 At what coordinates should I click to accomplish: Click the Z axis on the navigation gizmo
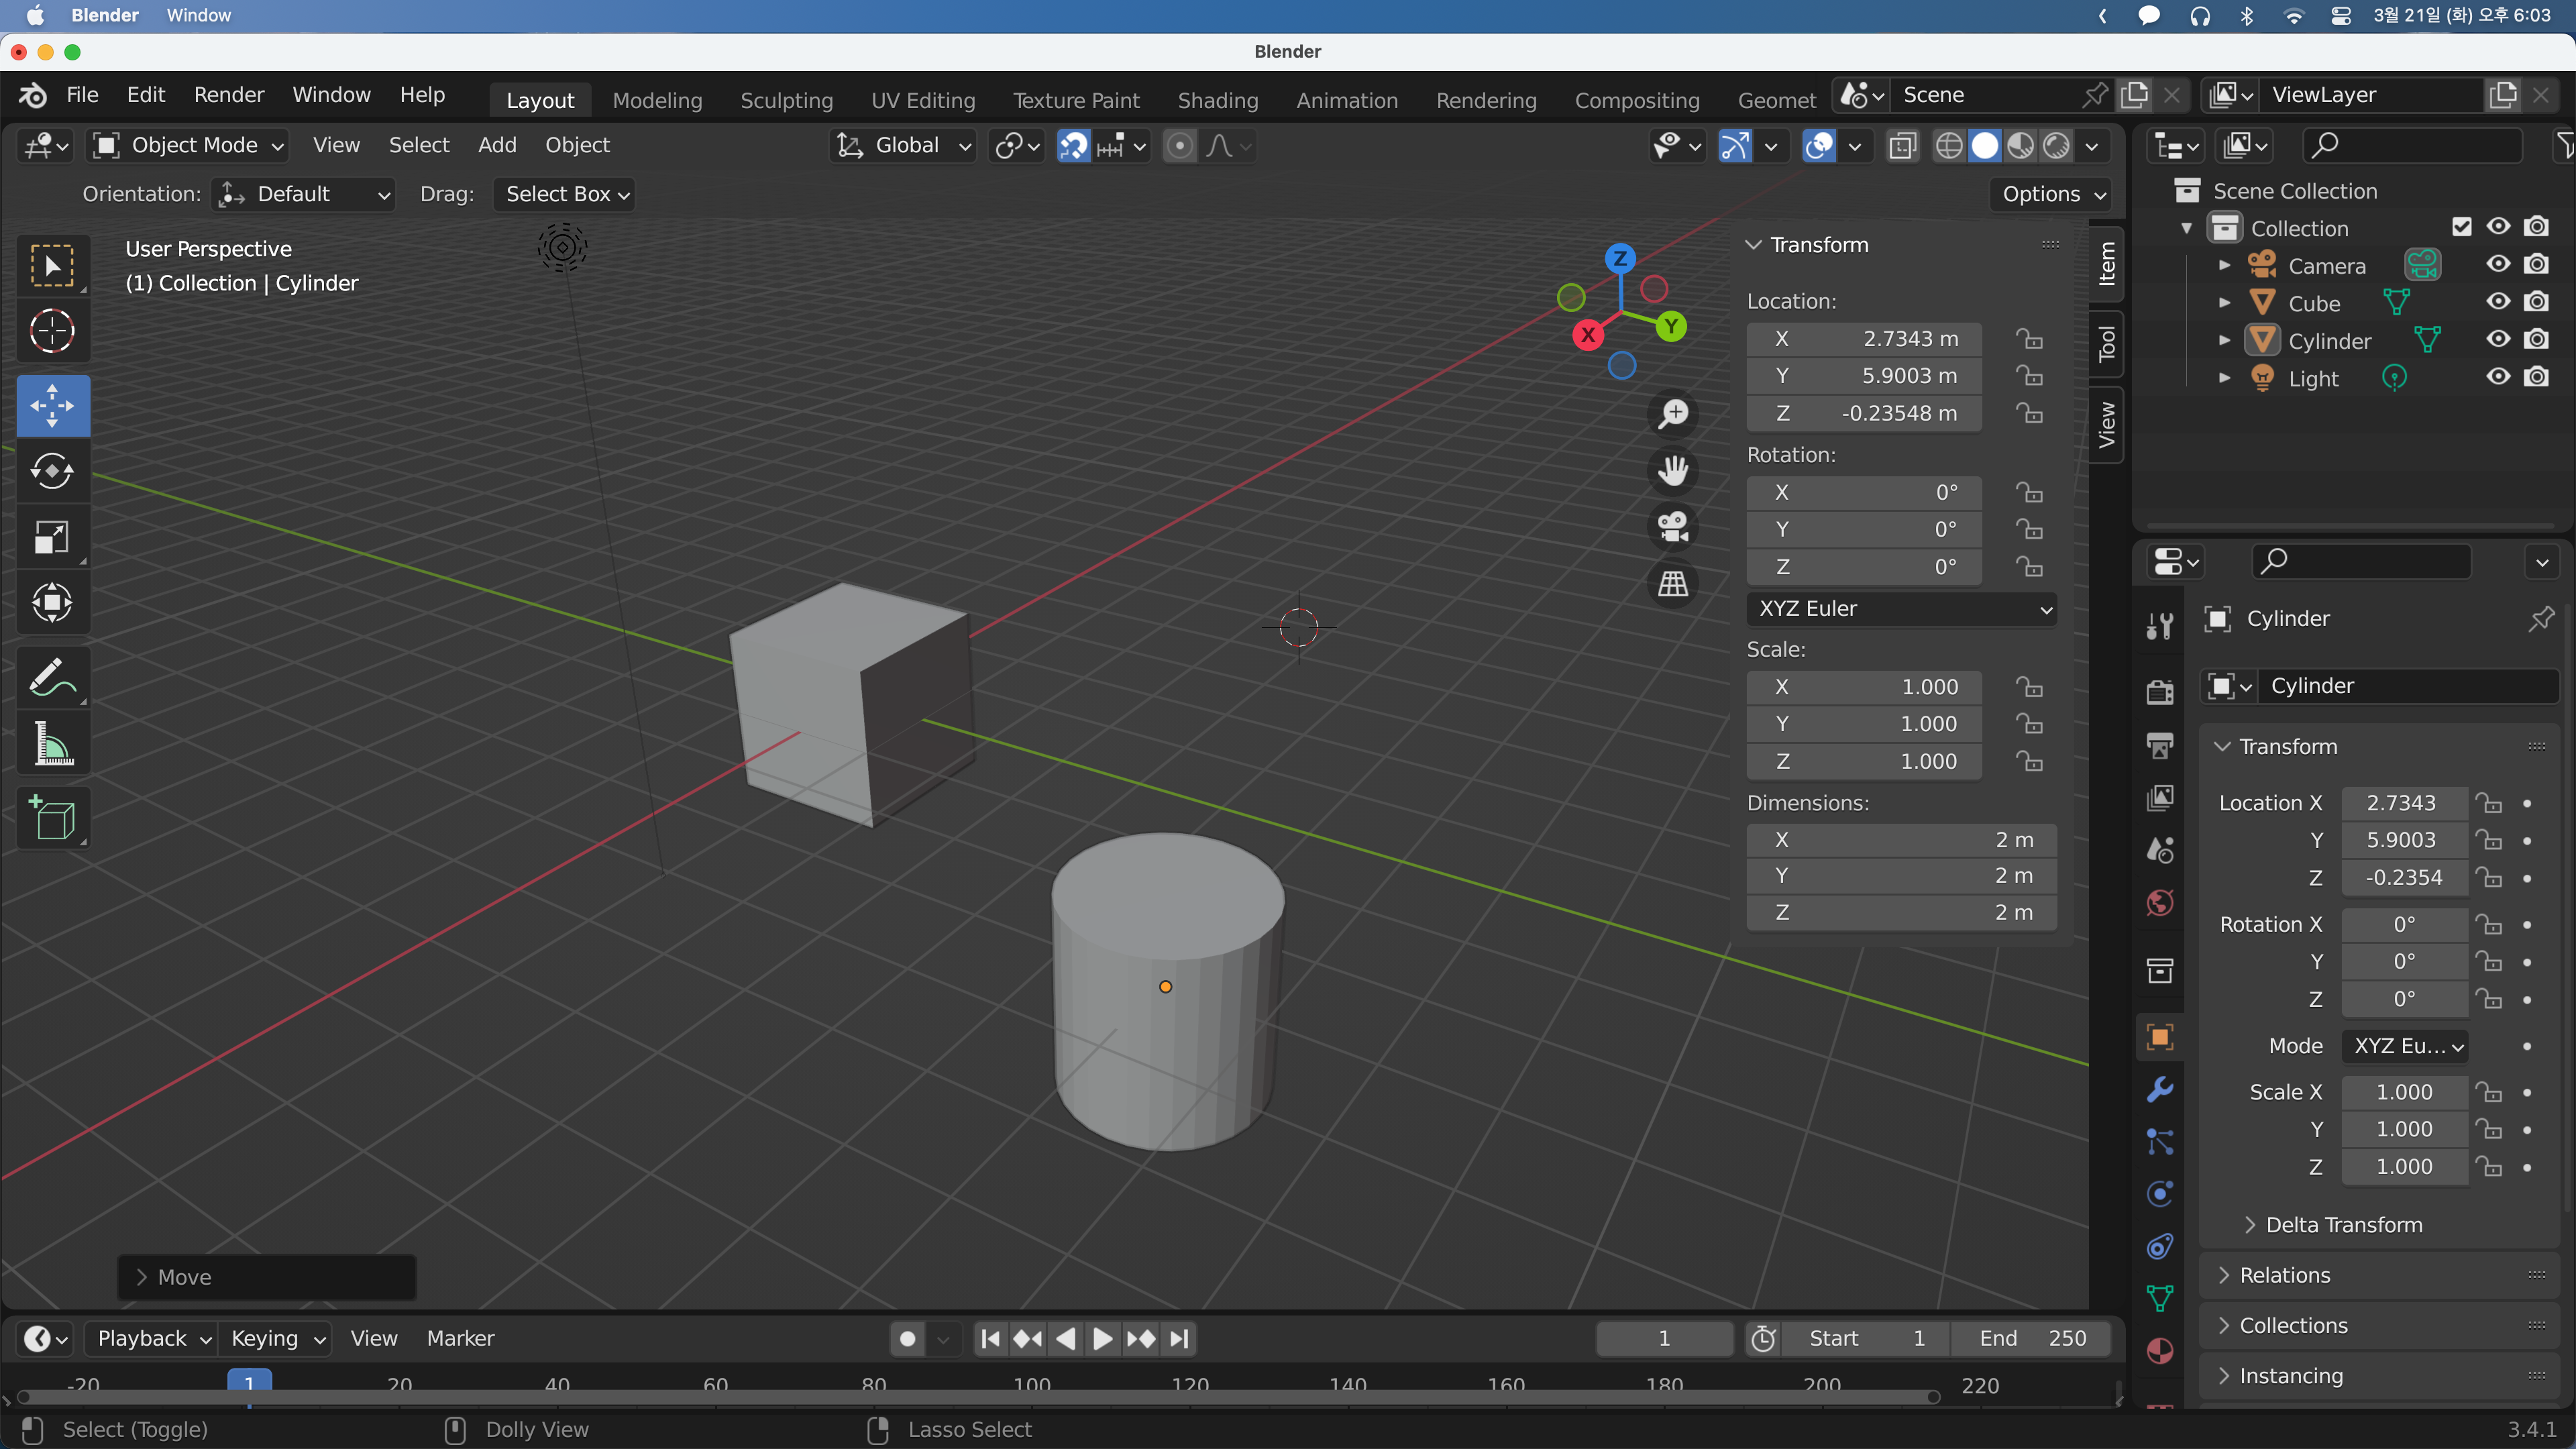click(x=1620, y=258)
